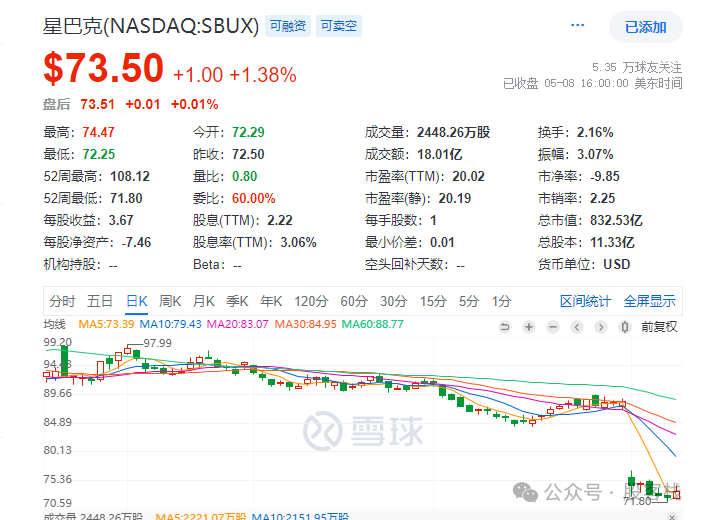This screenshot has height=520, width=704.
Task: Click the 换手 value 2.16%
Action: click(x=595, y=132)
